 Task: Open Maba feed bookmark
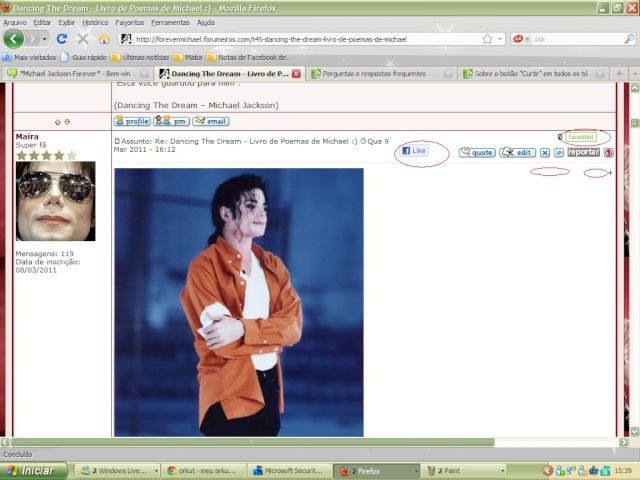pos(188,57)
